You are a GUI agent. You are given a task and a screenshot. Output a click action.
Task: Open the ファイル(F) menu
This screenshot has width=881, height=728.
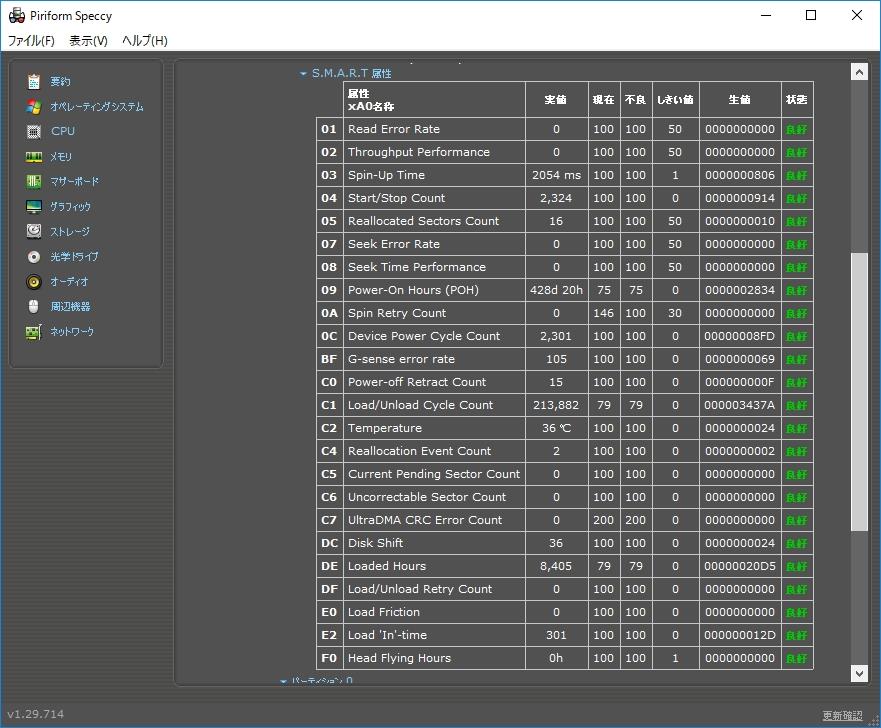tap(31, 40)
